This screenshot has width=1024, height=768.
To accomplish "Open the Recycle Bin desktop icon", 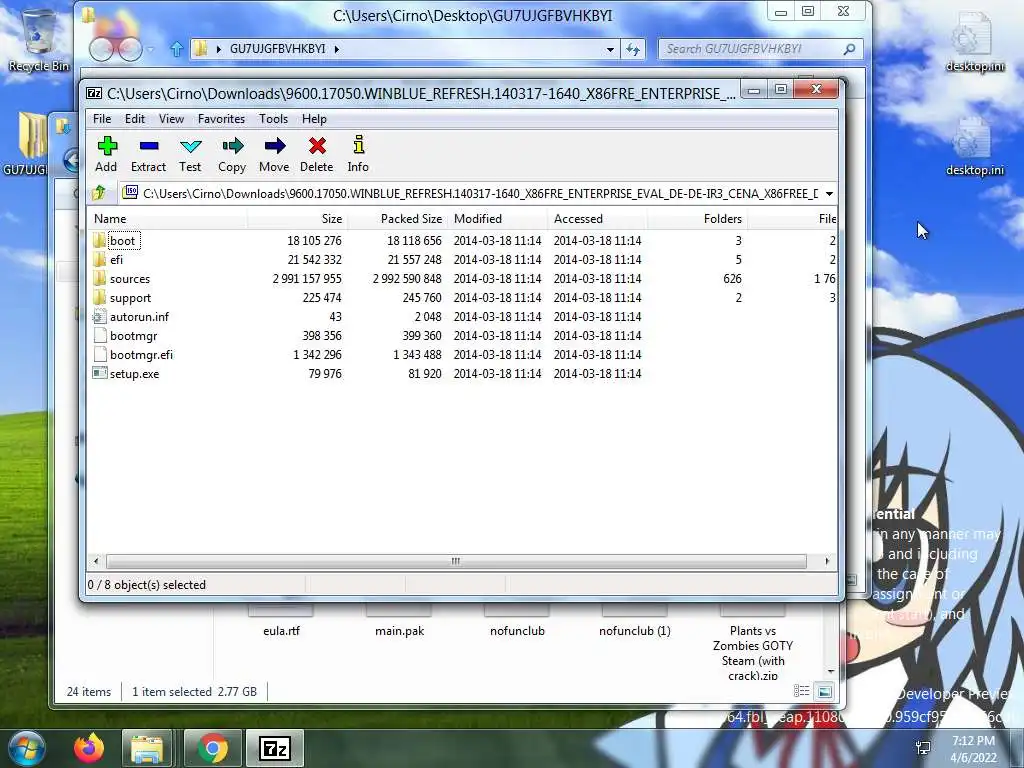I will coord(39,40).
